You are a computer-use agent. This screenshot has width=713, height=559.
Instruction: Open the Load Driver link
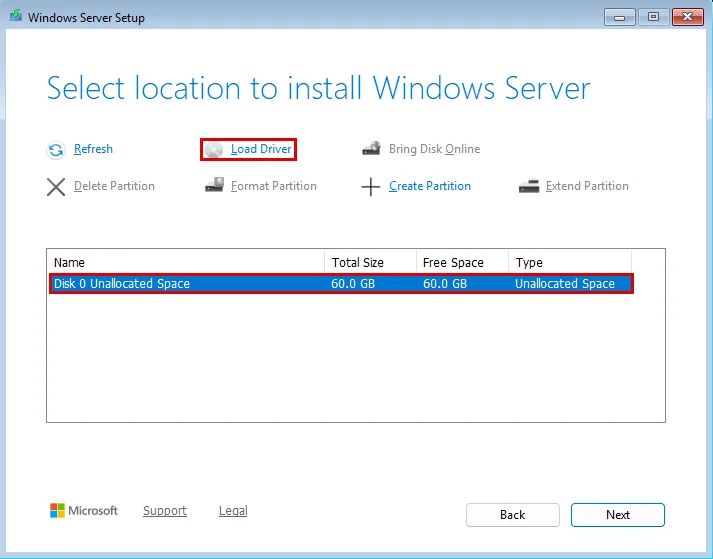tap(261, 149)
